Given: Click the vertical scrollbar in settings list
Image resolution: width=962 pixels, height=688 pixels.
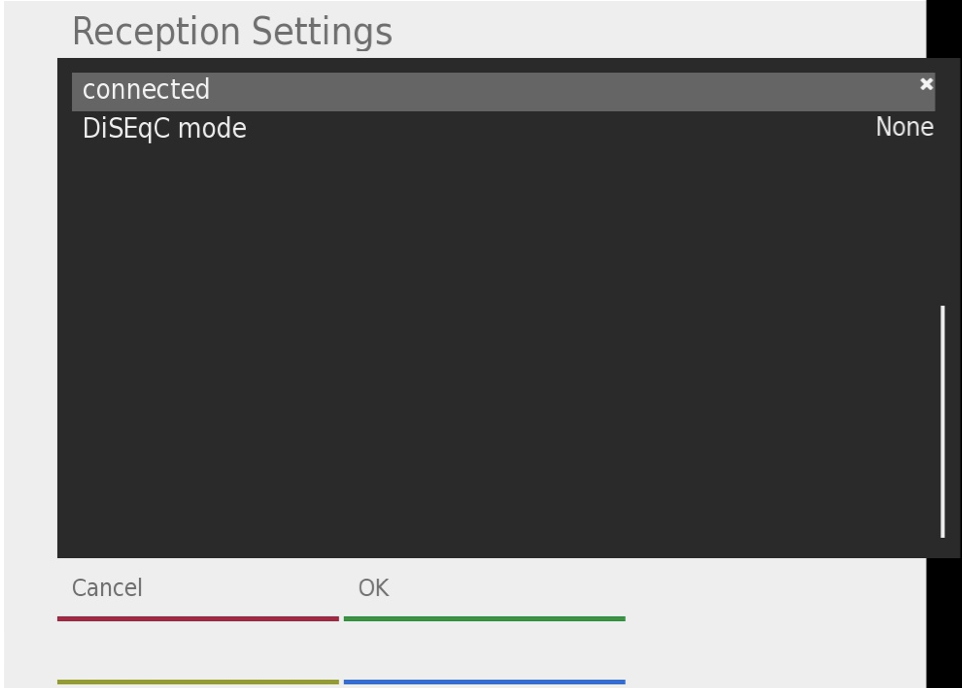Looking at the screenshot, I should point(942,421).
